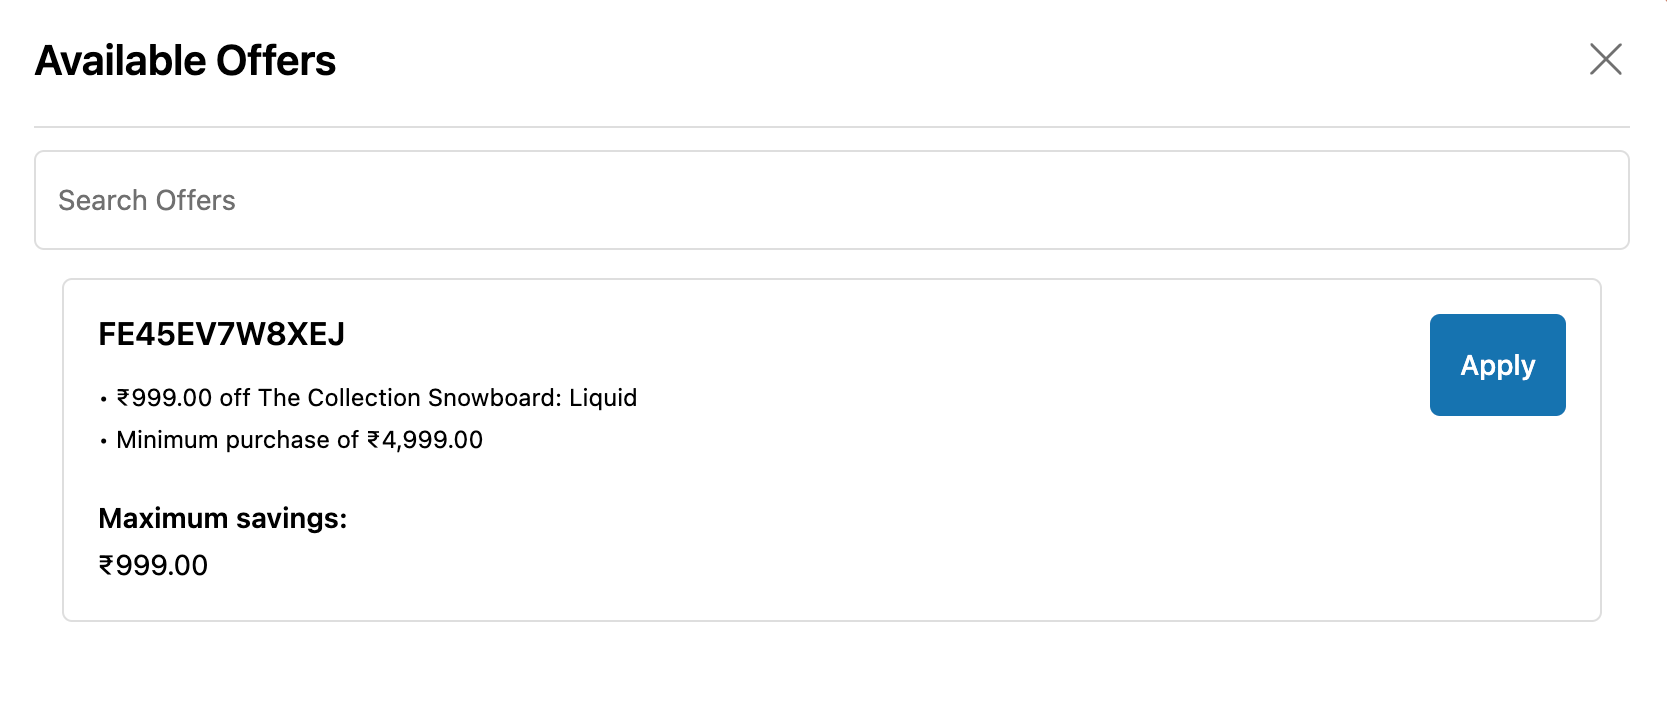Image resolution: width=1667 pixels, height=722 pixels.
Task: Click the bullet before the discount line
Action: point(103,400)
